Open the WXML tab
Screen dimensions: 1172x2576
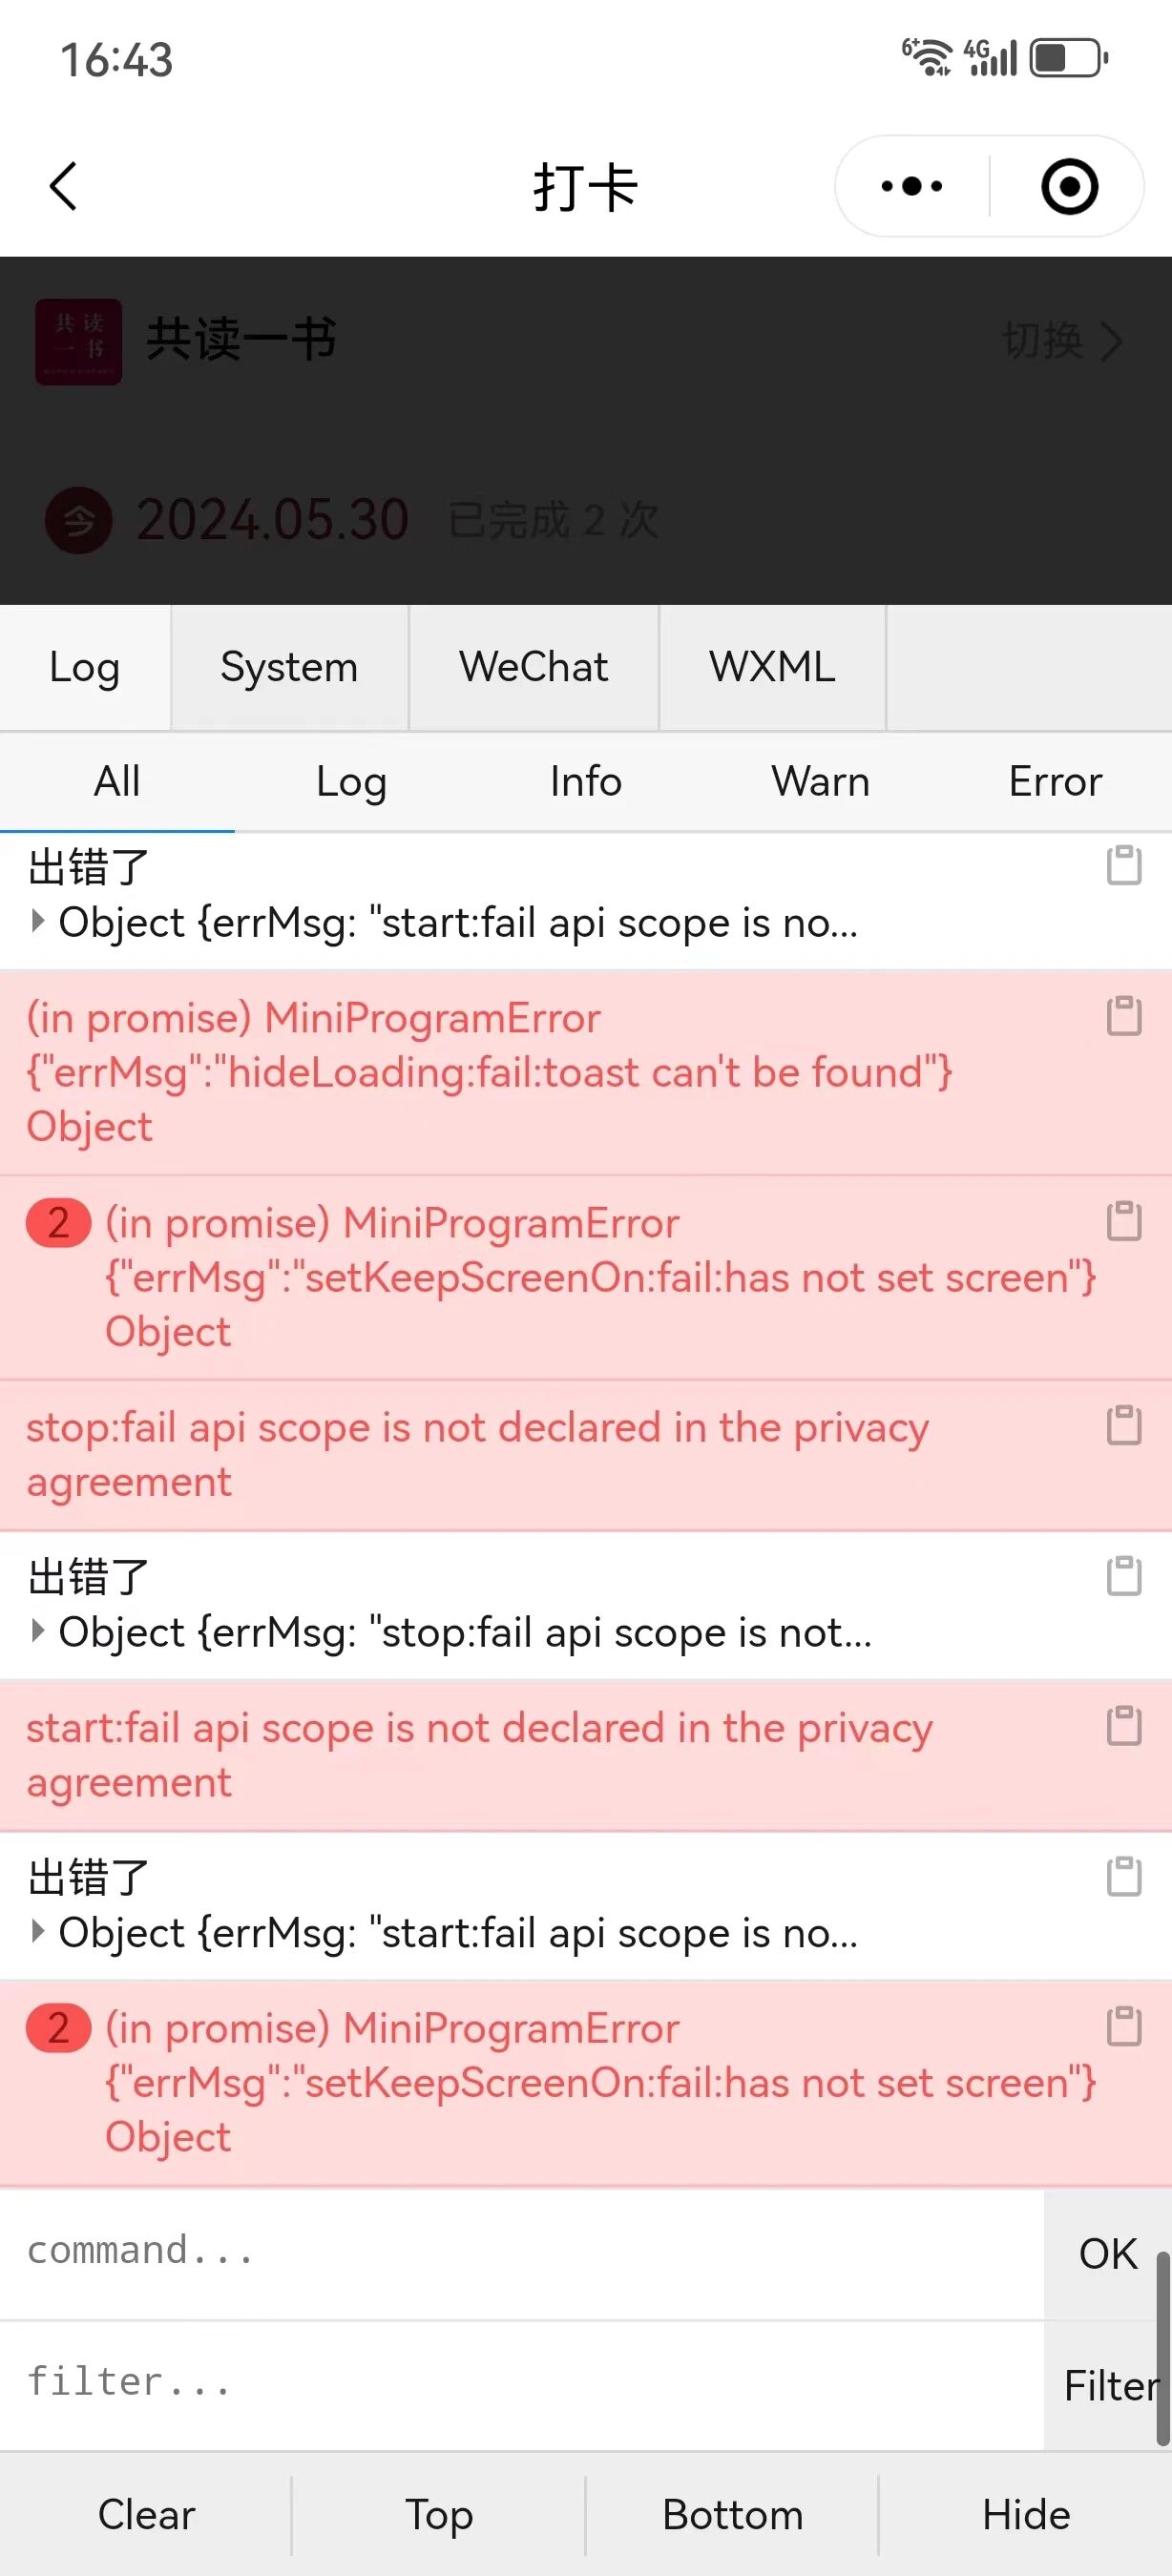point(772,667)
